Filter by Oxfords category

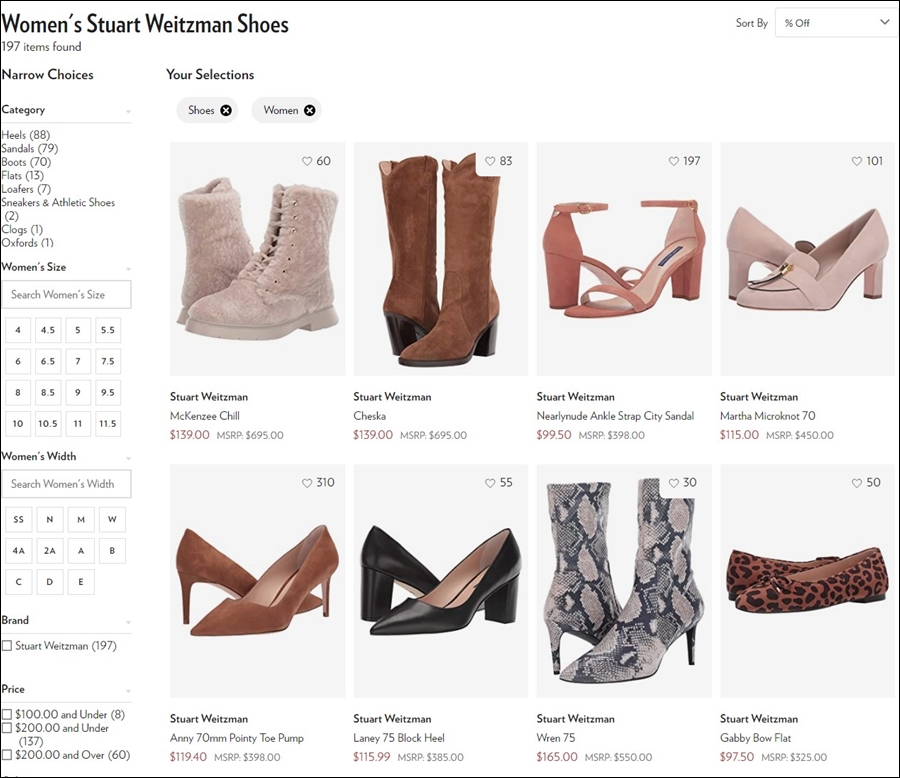pos(28,243)
